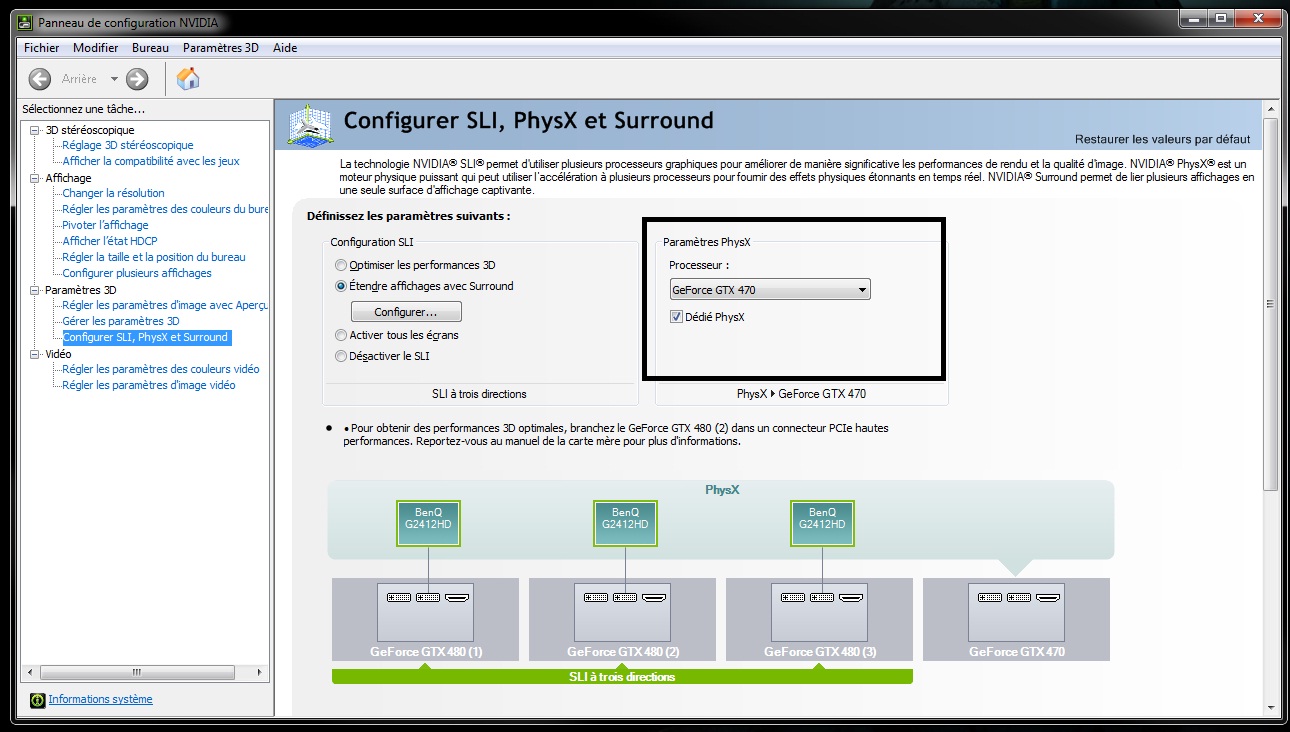Click the green SLI à trois directions bar
Image resolution: width=1290 pixels, height=732 pixels.
pos(622,677)
